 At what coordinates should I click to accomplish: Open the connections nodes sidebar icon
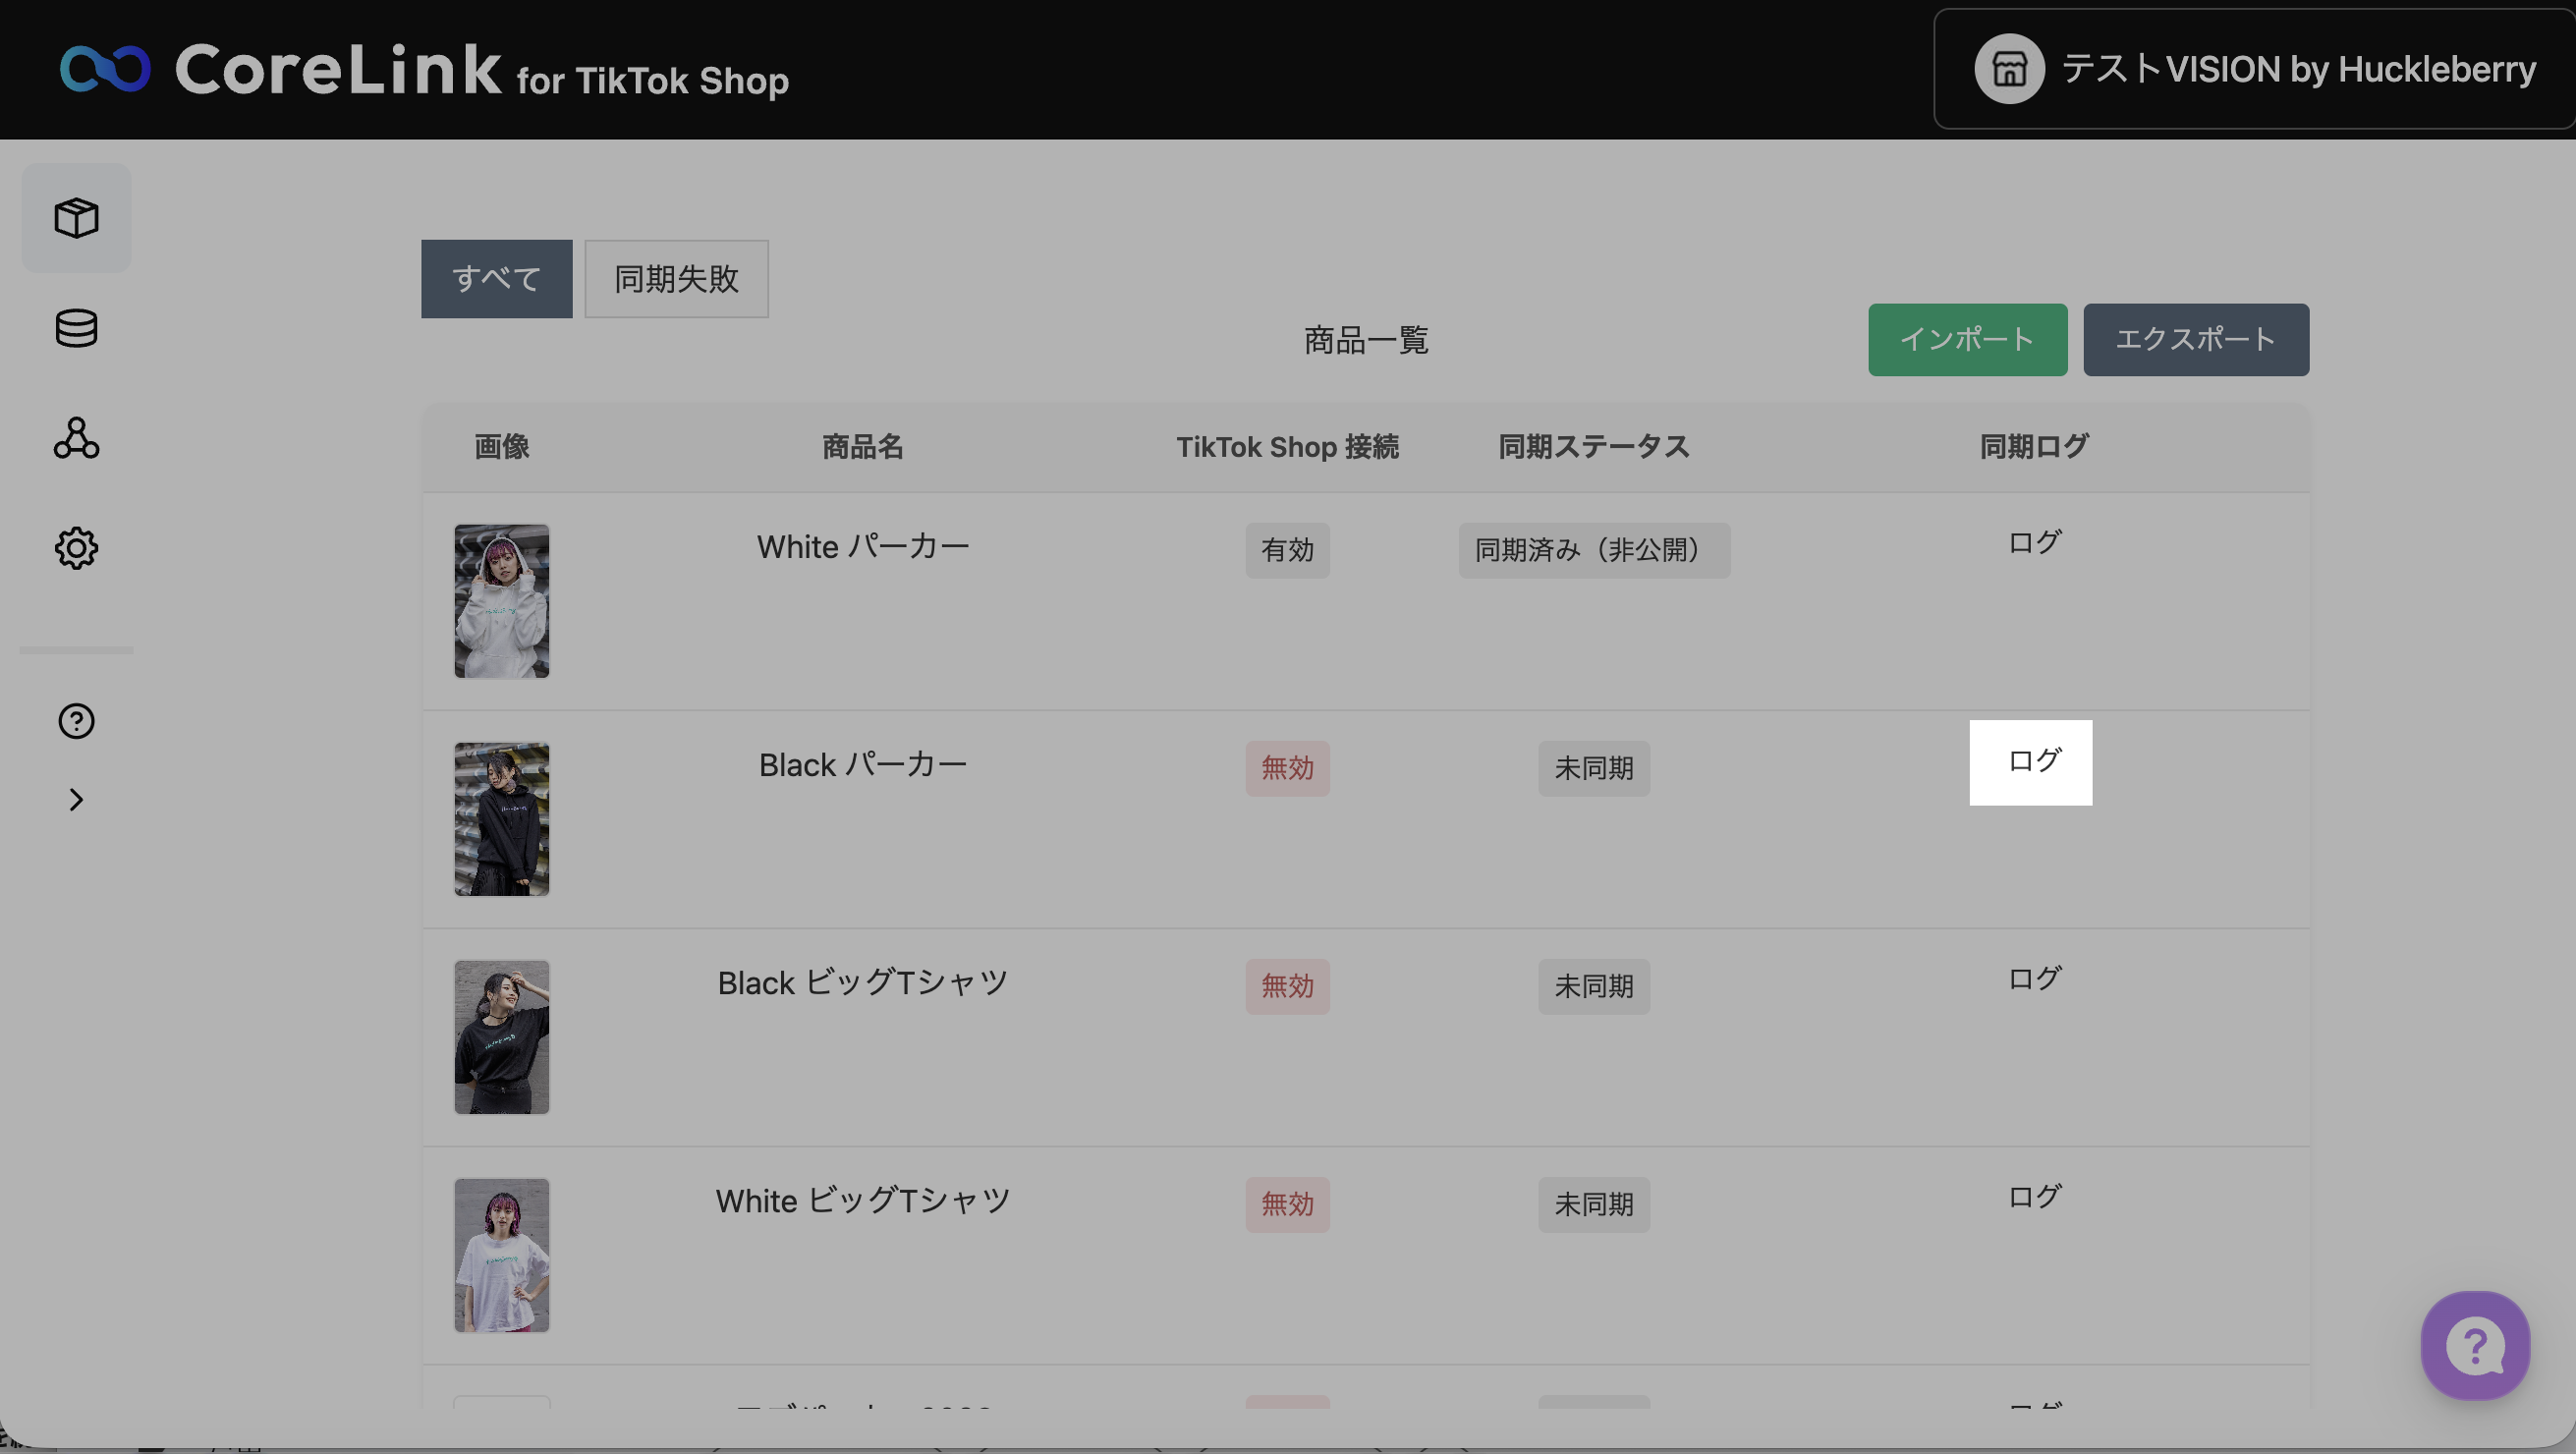pos(76,438)
